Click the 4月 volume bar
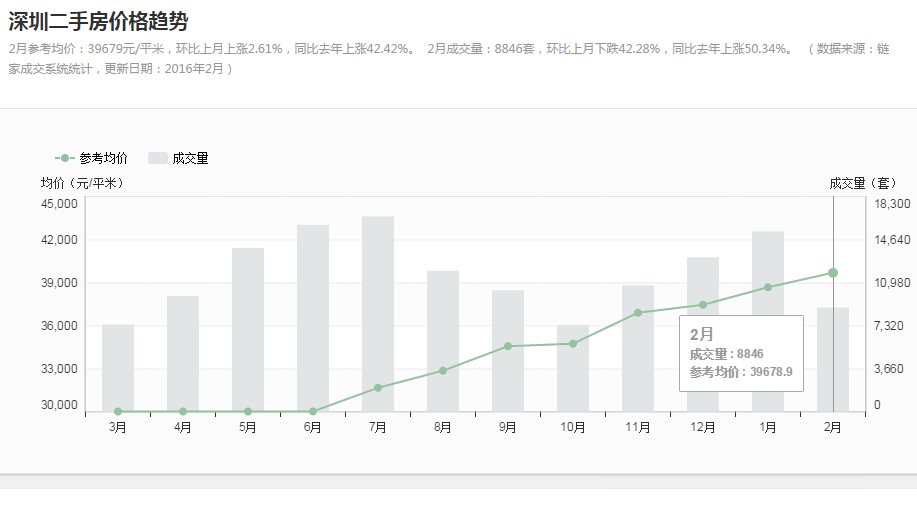The height and width of the screenshot is (512, 917). pyautogui.click(x=183, y=350)
